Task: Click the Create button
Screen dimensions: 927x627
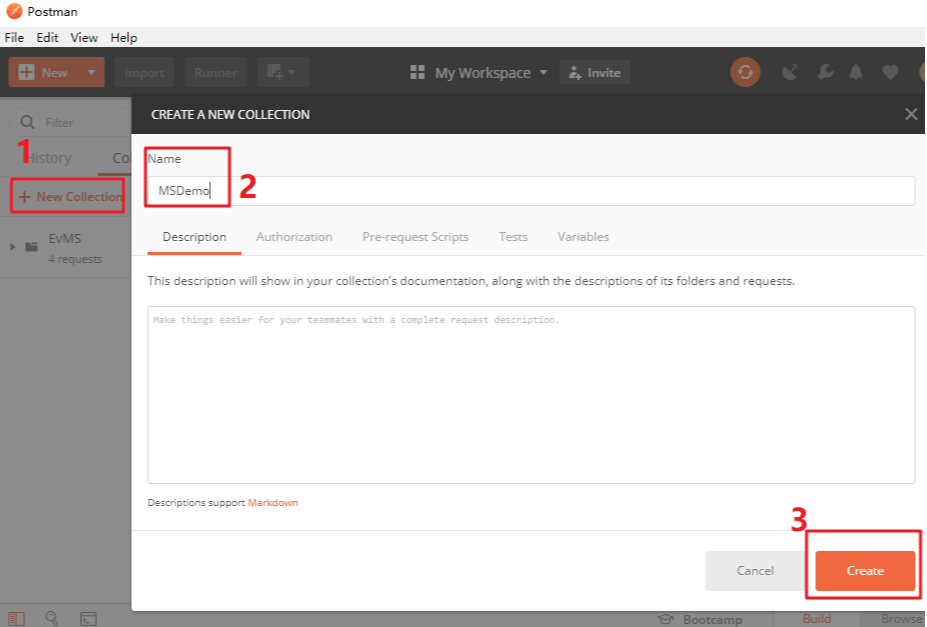Action: click(865, 570)
